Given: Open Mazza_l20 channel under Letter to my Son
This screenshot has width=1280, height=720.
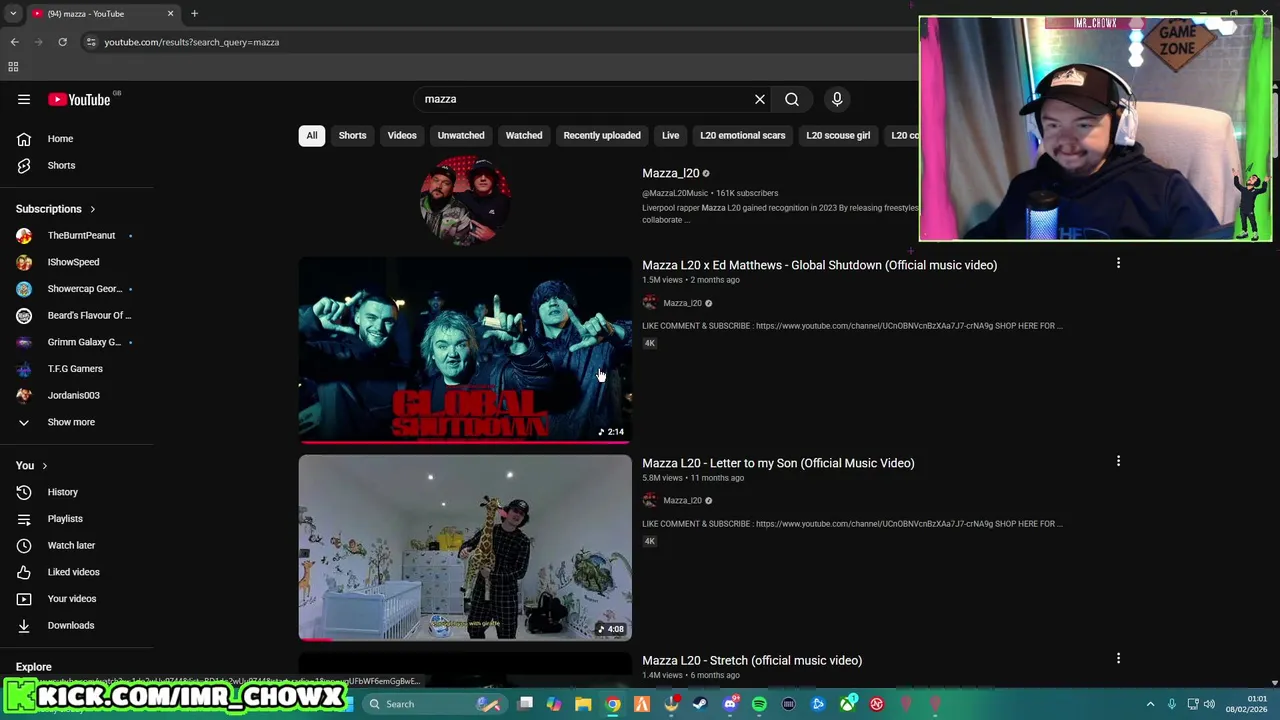Looking at the screenshot, I should (682, 500).
